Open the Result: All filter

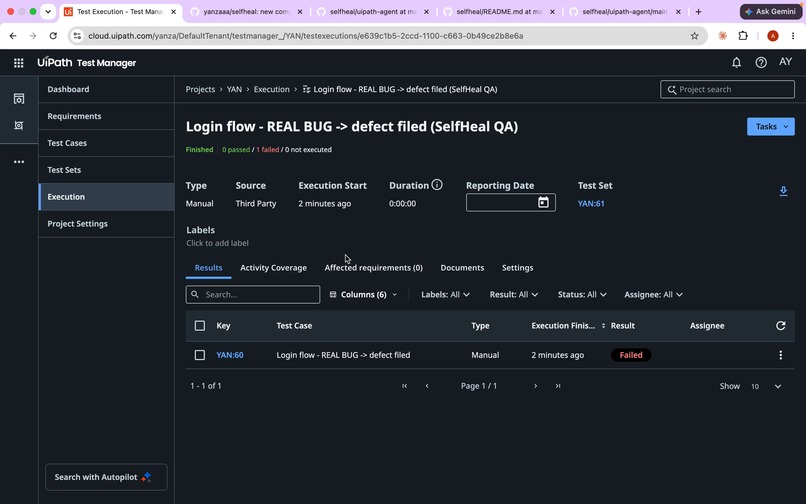click(x=514, y=295)
